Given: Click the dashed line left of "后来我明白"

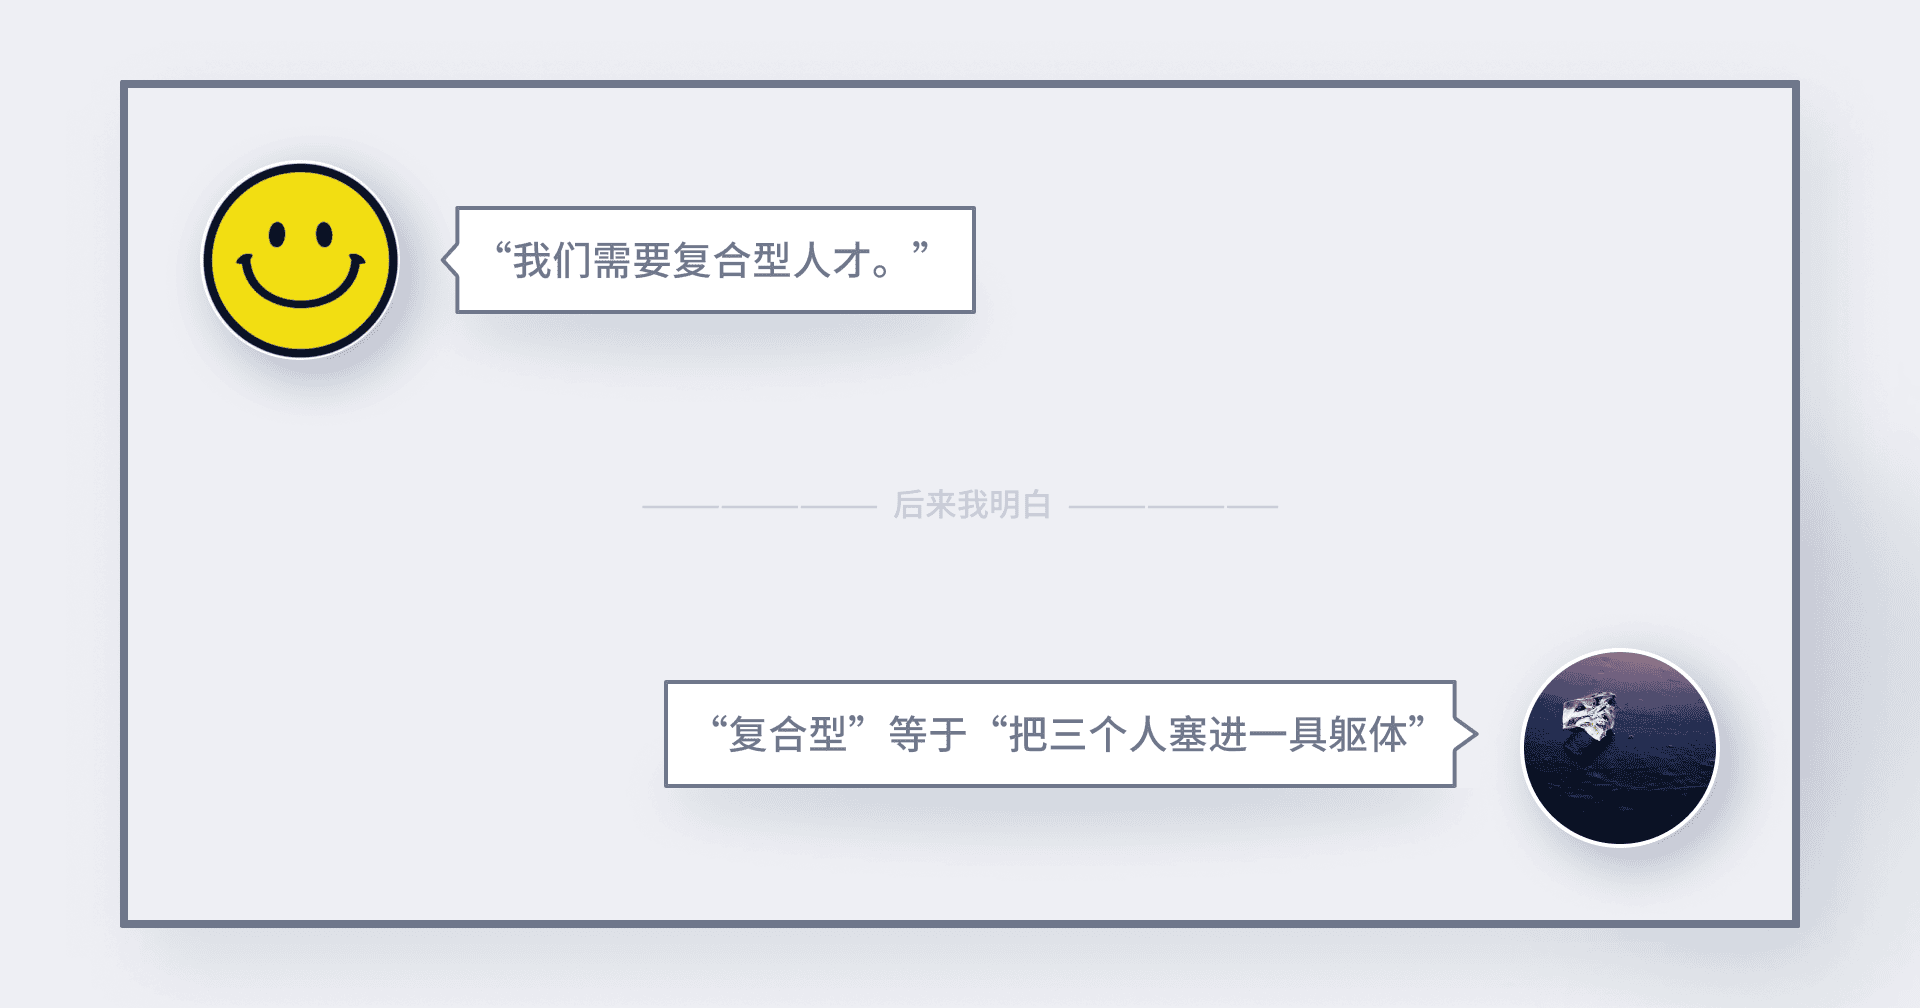Looking at the screenshot, I should coord(759,507).
